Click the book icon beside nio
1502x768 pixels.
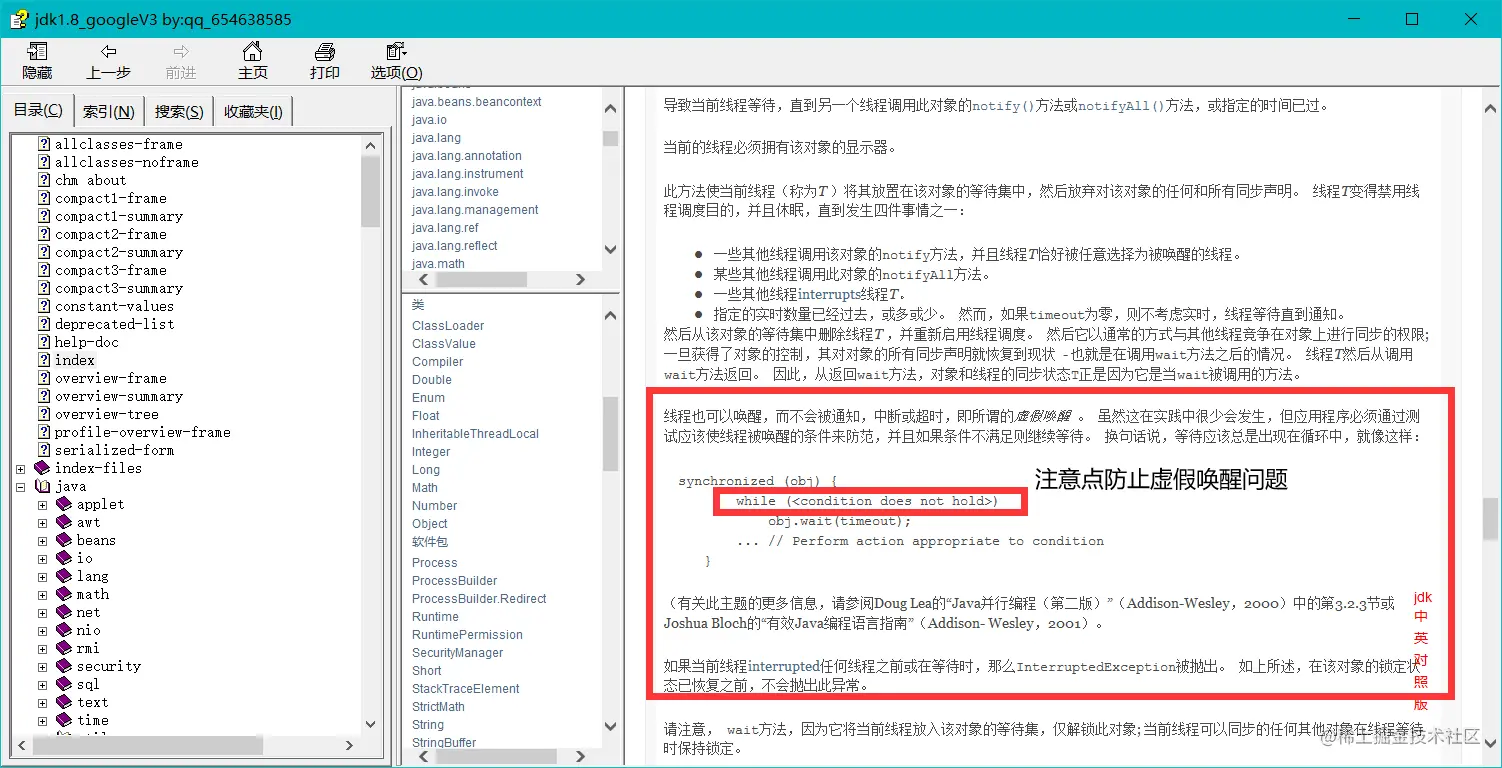(64, 630)
